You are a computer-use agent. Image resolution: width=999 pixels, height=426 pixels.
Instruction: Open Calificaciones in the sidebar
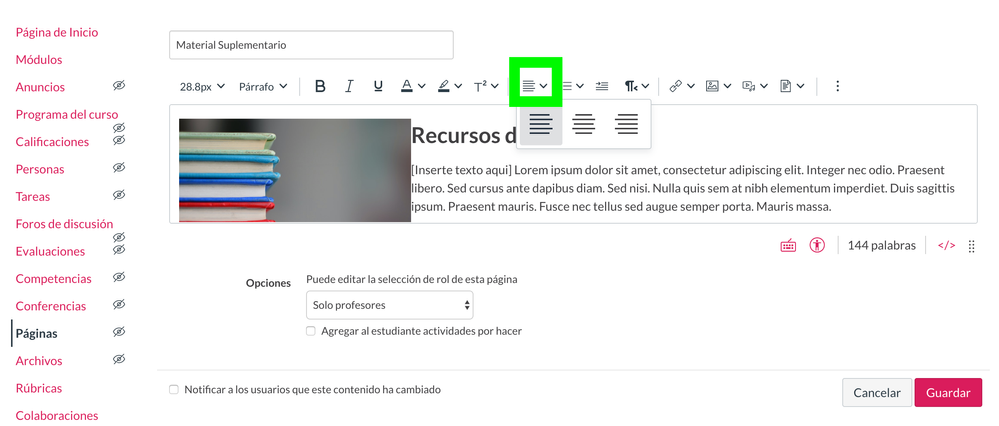click(52, 142)
